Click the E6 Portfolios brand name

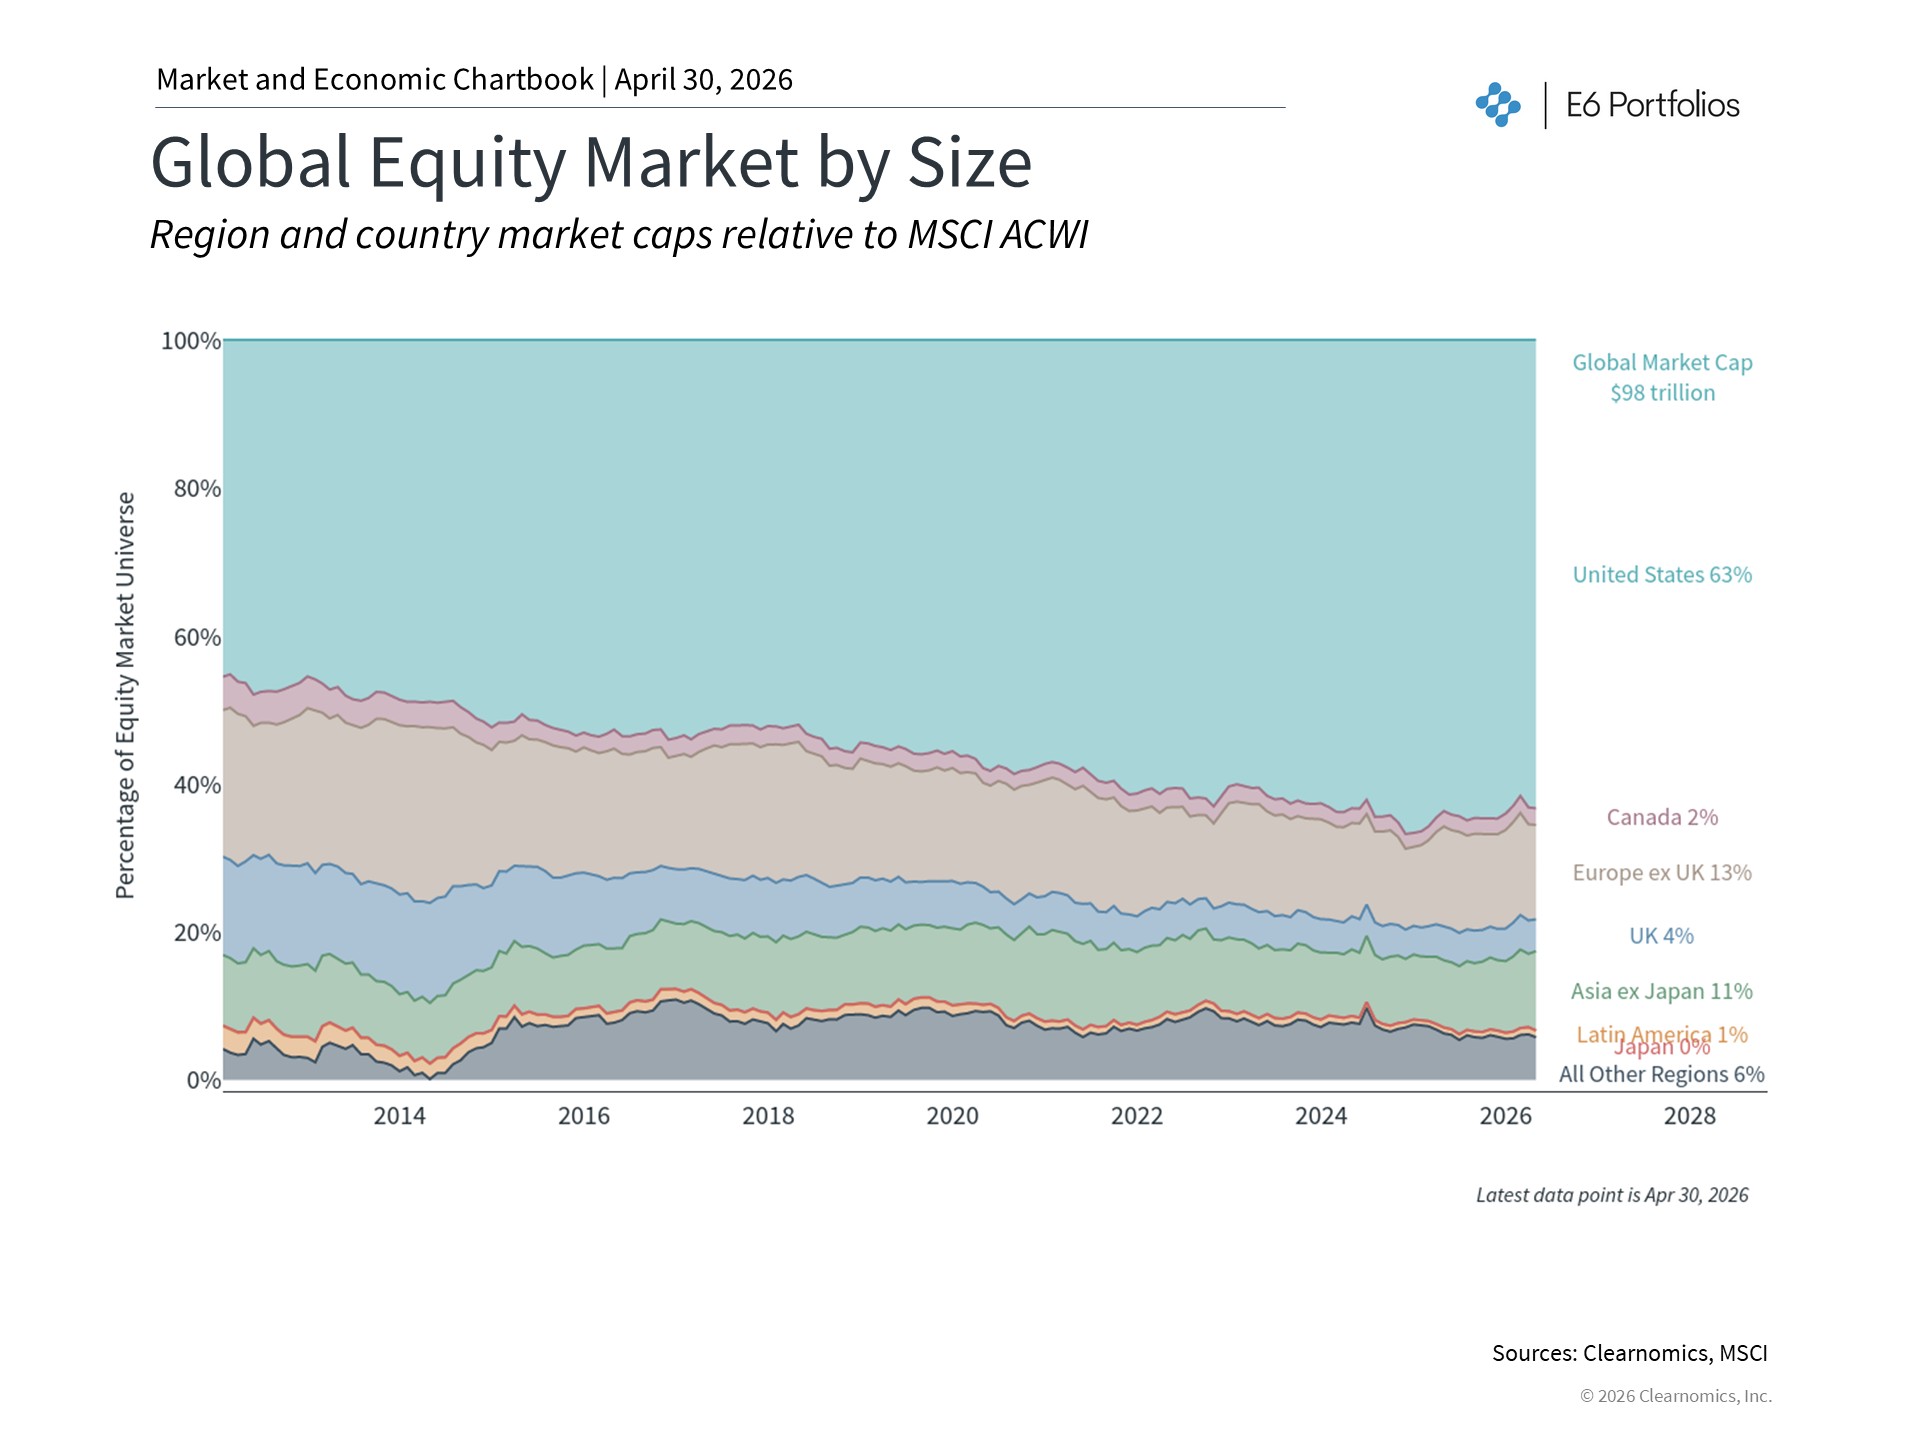(1652, 105)
